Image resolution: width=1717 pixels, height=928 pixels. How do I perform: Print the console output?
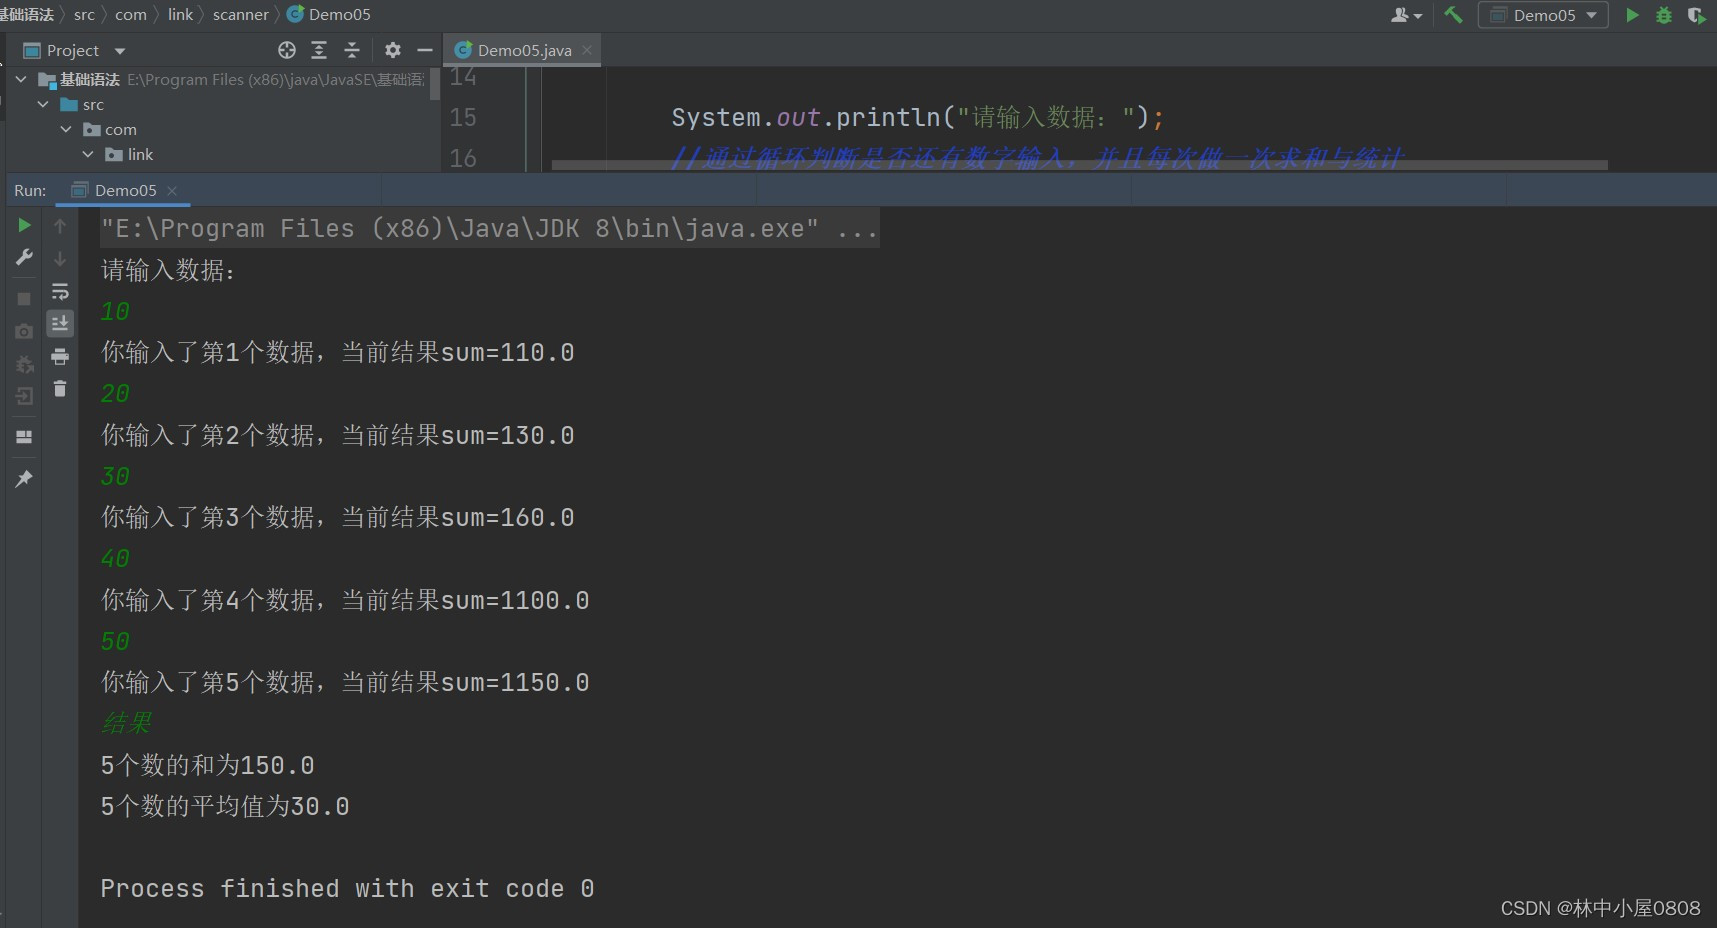60,356
